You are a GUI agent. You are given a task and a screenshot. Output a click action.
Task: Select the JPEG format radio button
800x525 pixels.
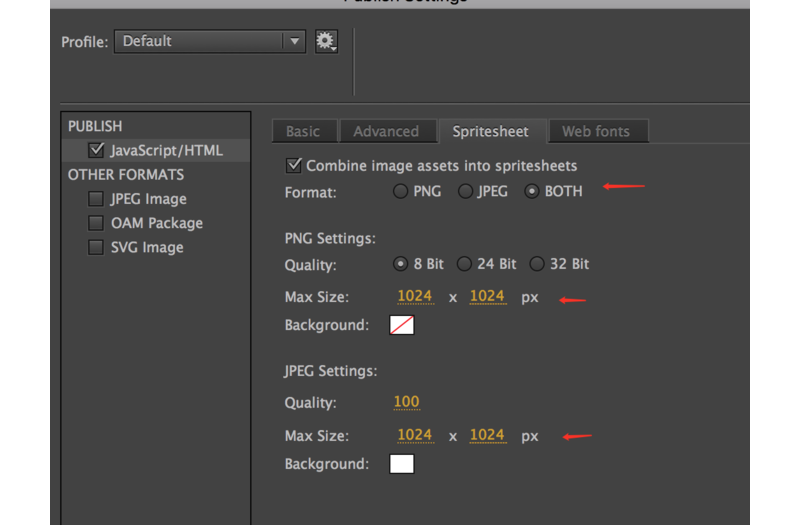tap(465, 191)
